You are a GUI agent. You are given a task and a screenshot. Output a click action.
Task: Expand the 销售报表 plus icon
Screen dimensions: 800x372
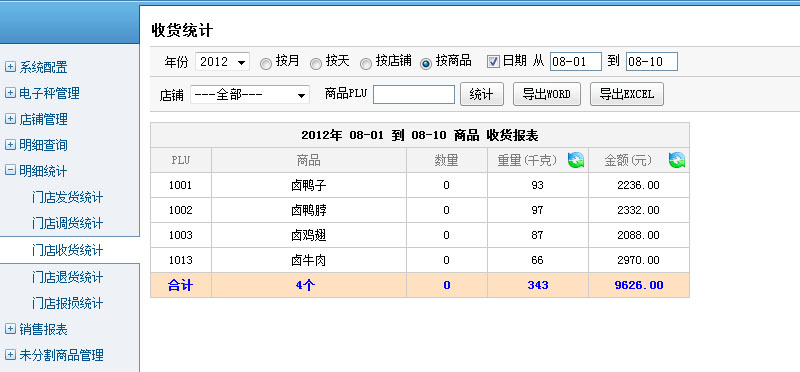point(10,329)
